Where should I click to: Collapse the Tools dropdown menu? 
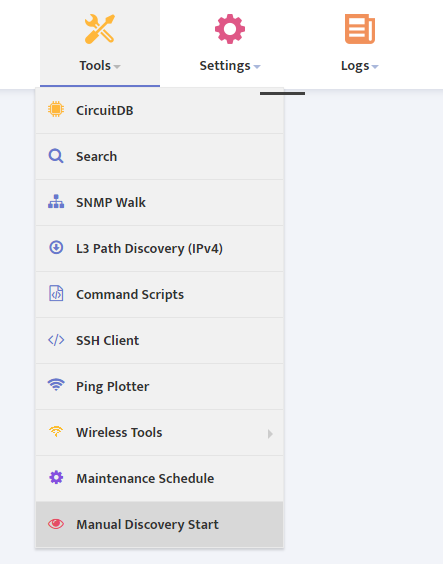(x=100, y=43)
